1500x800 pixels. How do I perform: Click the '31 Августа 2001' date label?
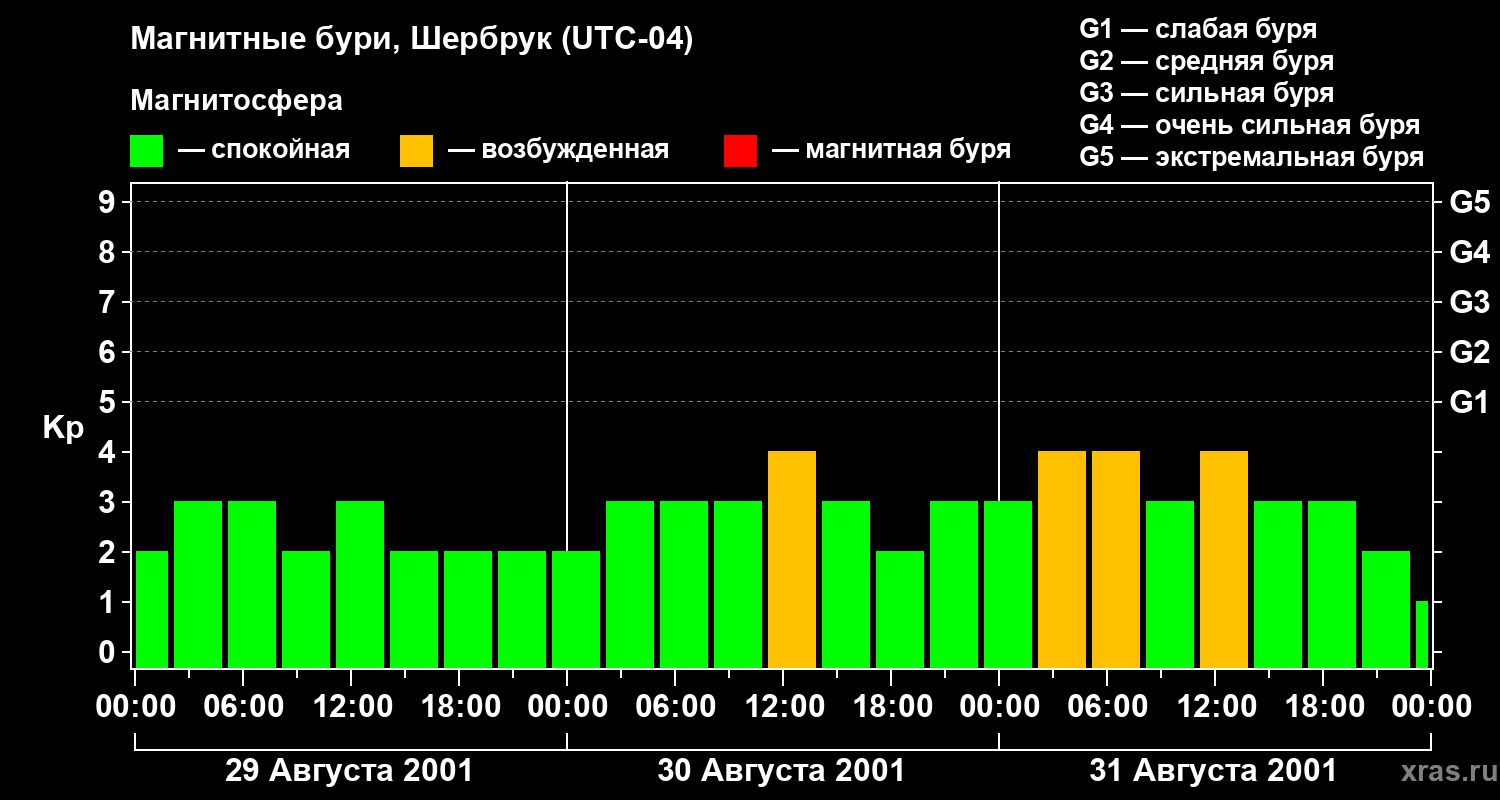click(x=1213, y=771)
